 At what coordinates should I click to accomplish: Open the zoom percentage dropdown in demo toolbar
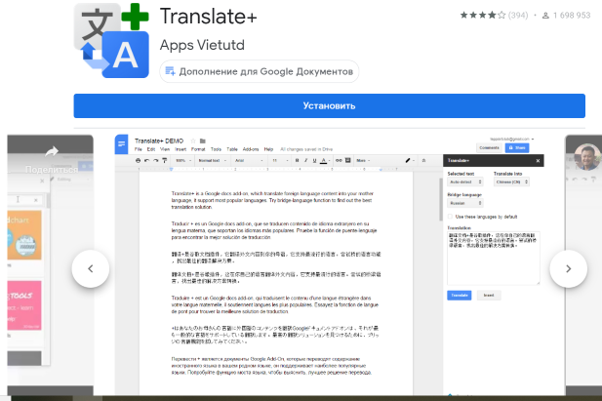click(184, 161)
